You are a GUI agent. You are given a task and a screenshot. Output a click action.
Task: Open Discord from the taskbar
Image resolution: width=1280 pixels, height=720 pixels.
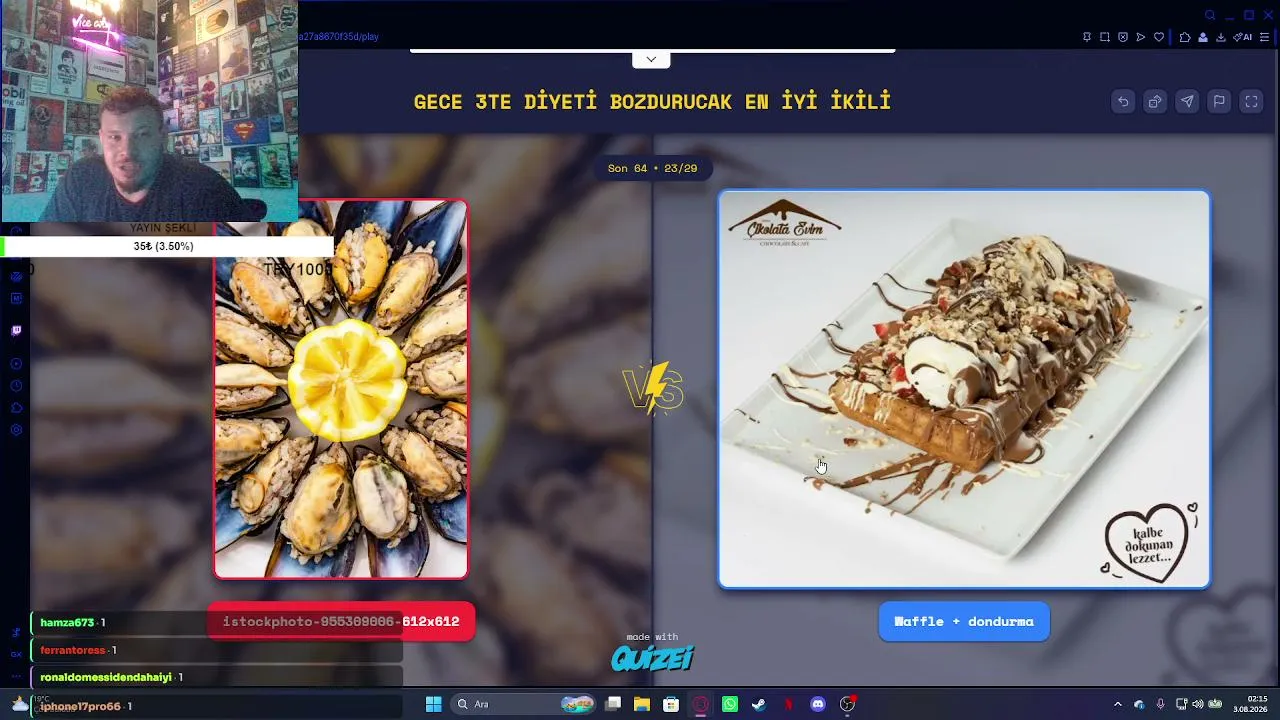pyautogui.click(x=818, y=704)
